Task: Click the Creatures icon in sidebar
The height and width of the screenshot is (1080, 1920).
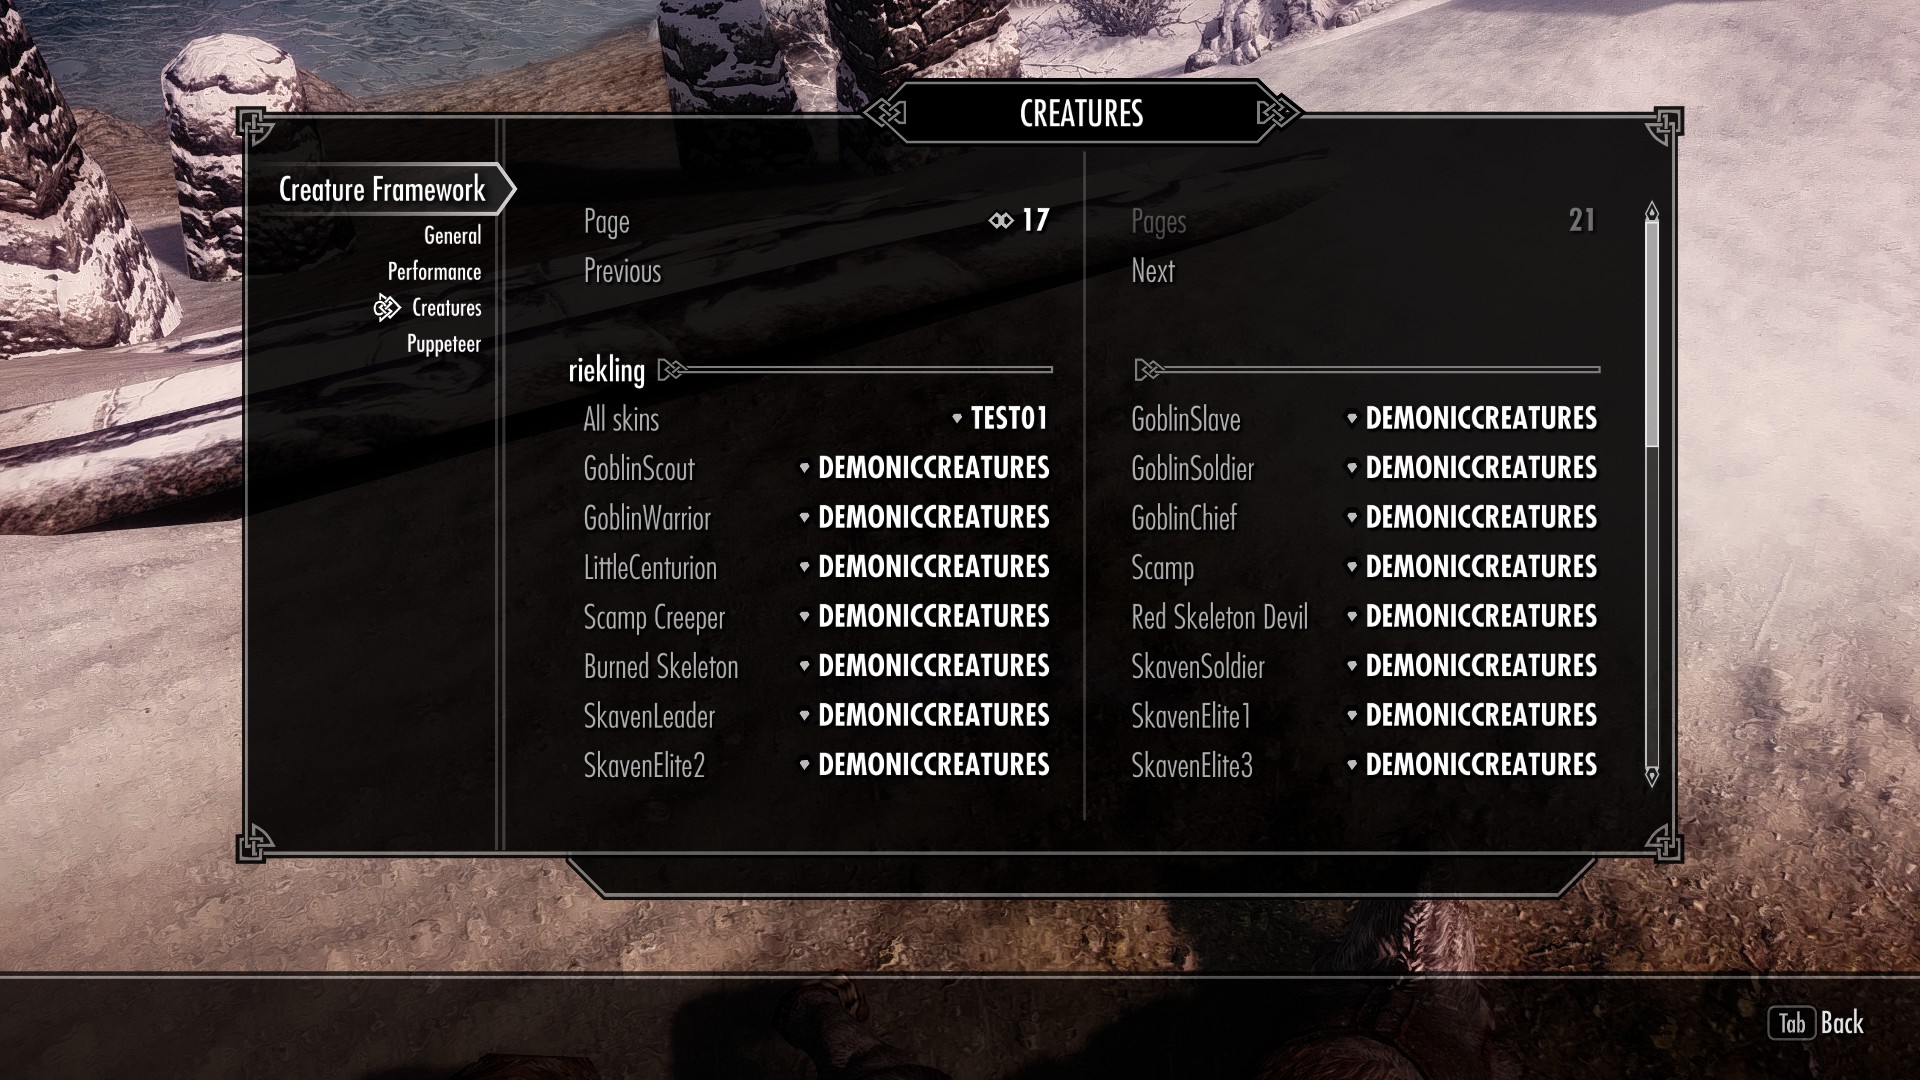Action: [x=386, y=306]
